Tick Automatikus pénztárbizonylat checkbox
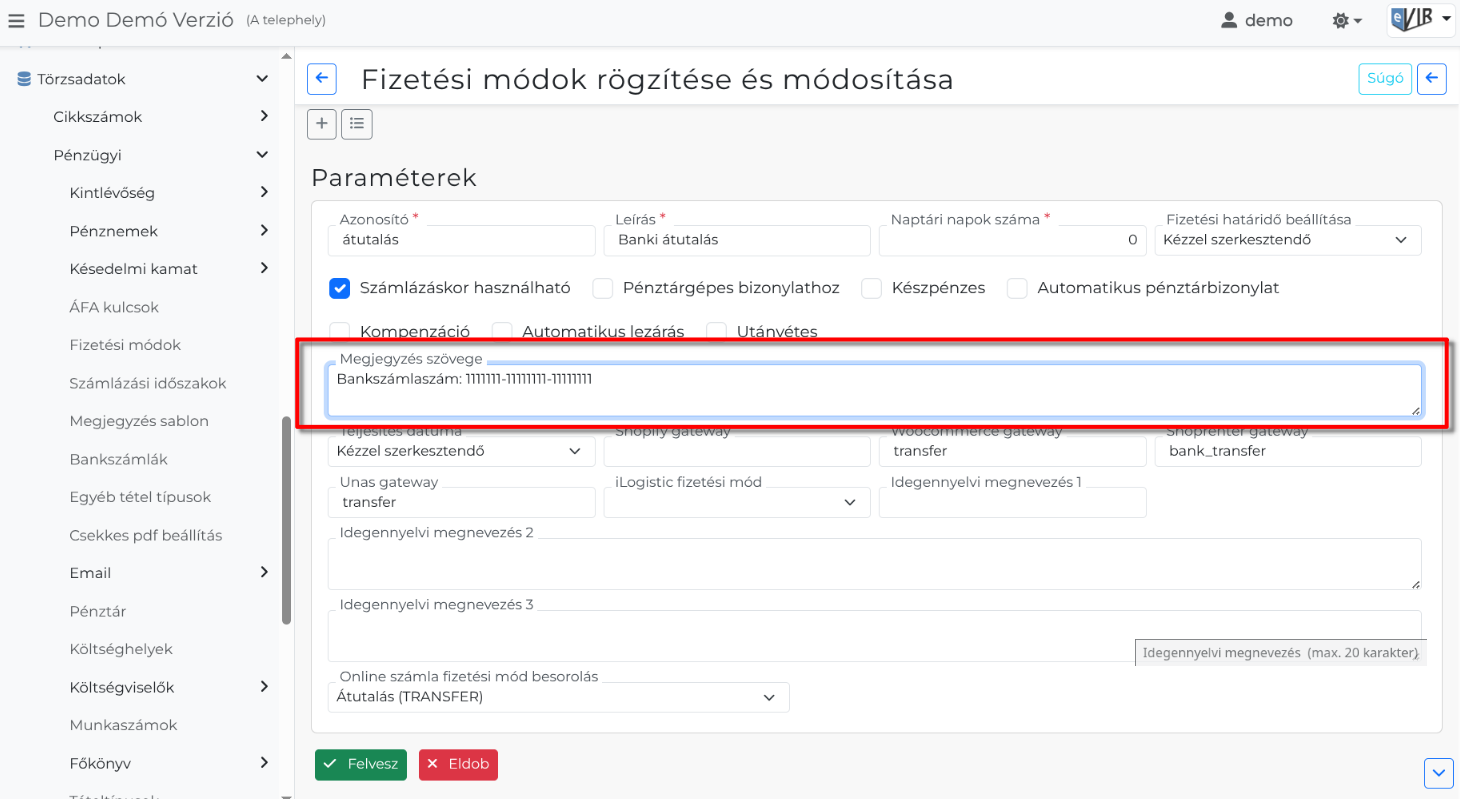Screen dimensions: 1460x800 [1018, 288]
